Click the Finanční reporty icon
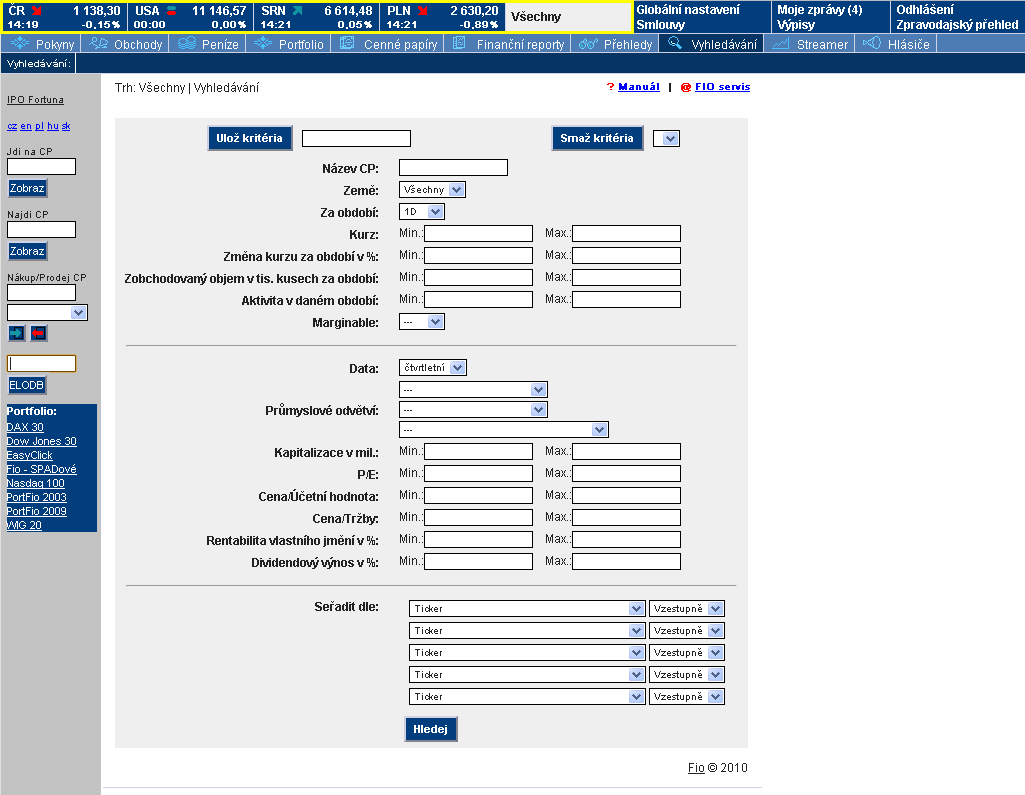Image resolution: width=1025 pixels, height=795 pixels. (459, 44)
